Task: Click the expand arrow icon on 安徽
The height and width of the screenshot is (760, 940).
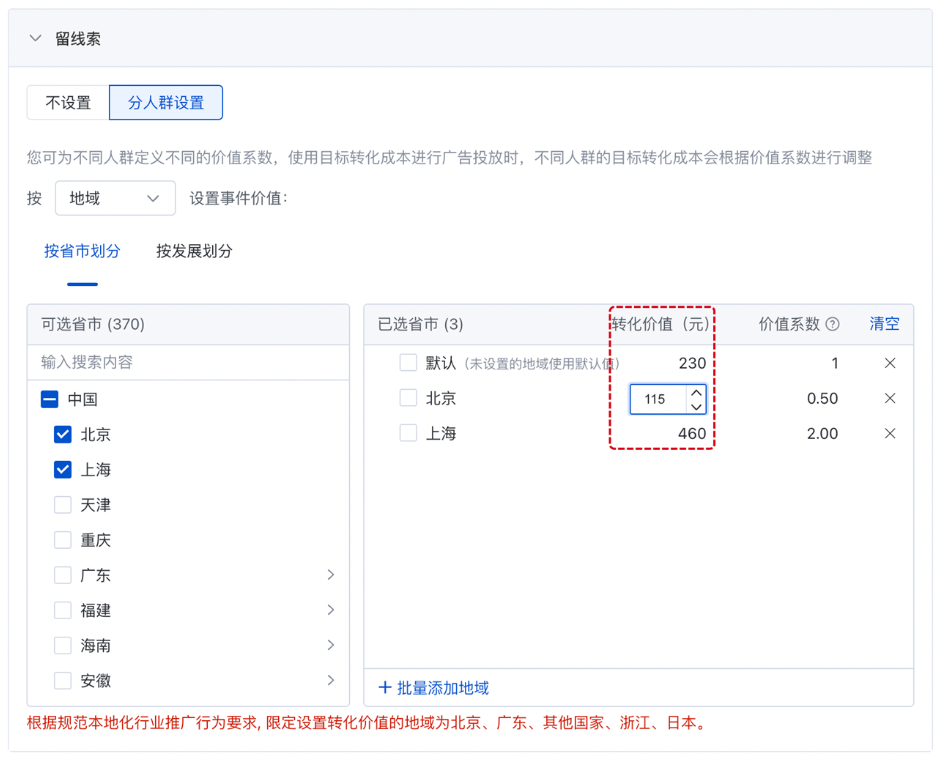Action: pyautogui.click(x=330, y=680)
